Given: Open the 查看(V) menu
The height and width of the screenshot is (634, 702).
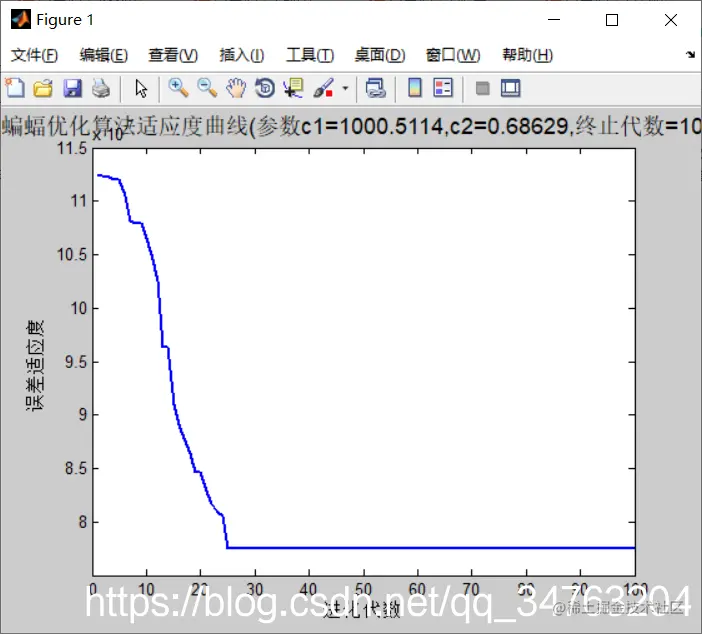Looking at the screenshot, I should [x=173, y=55].
